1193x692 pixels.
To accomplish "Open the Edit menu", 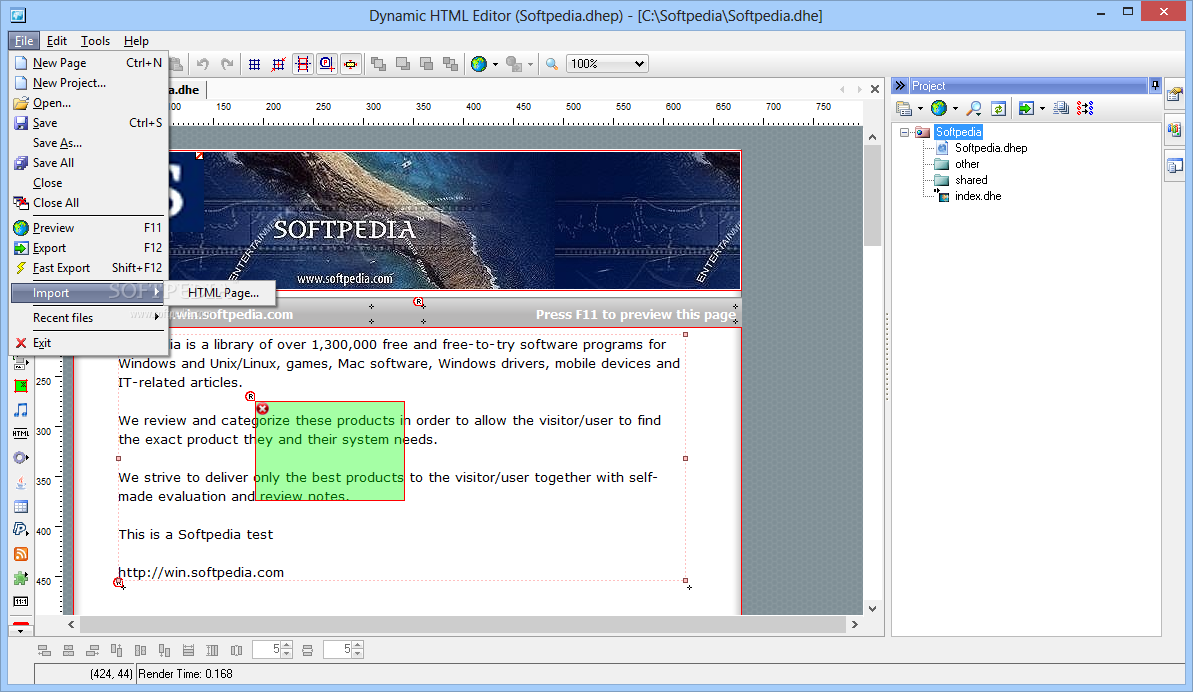I will (56, 41).
